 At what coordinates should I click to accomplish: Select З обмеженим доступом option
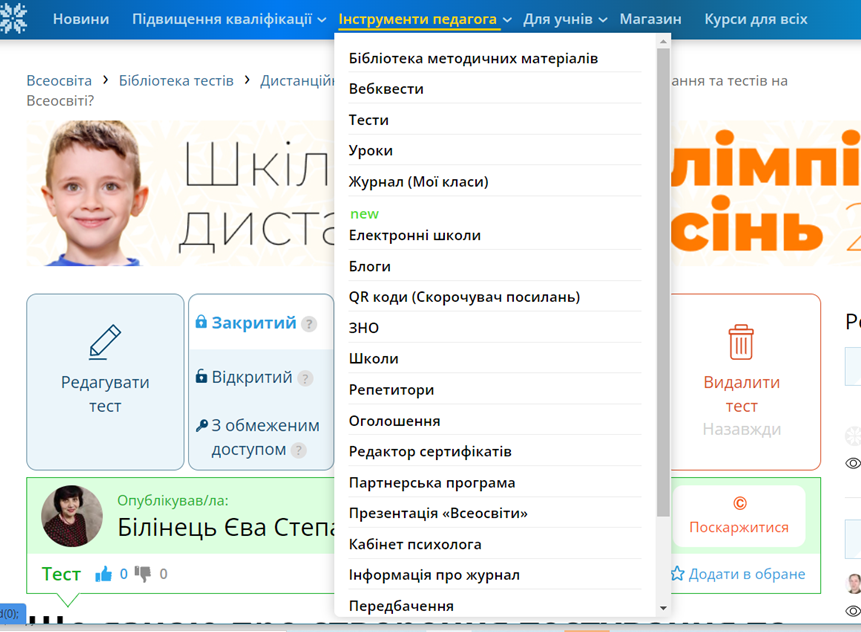pyautogui.click(x=258, y=437)
